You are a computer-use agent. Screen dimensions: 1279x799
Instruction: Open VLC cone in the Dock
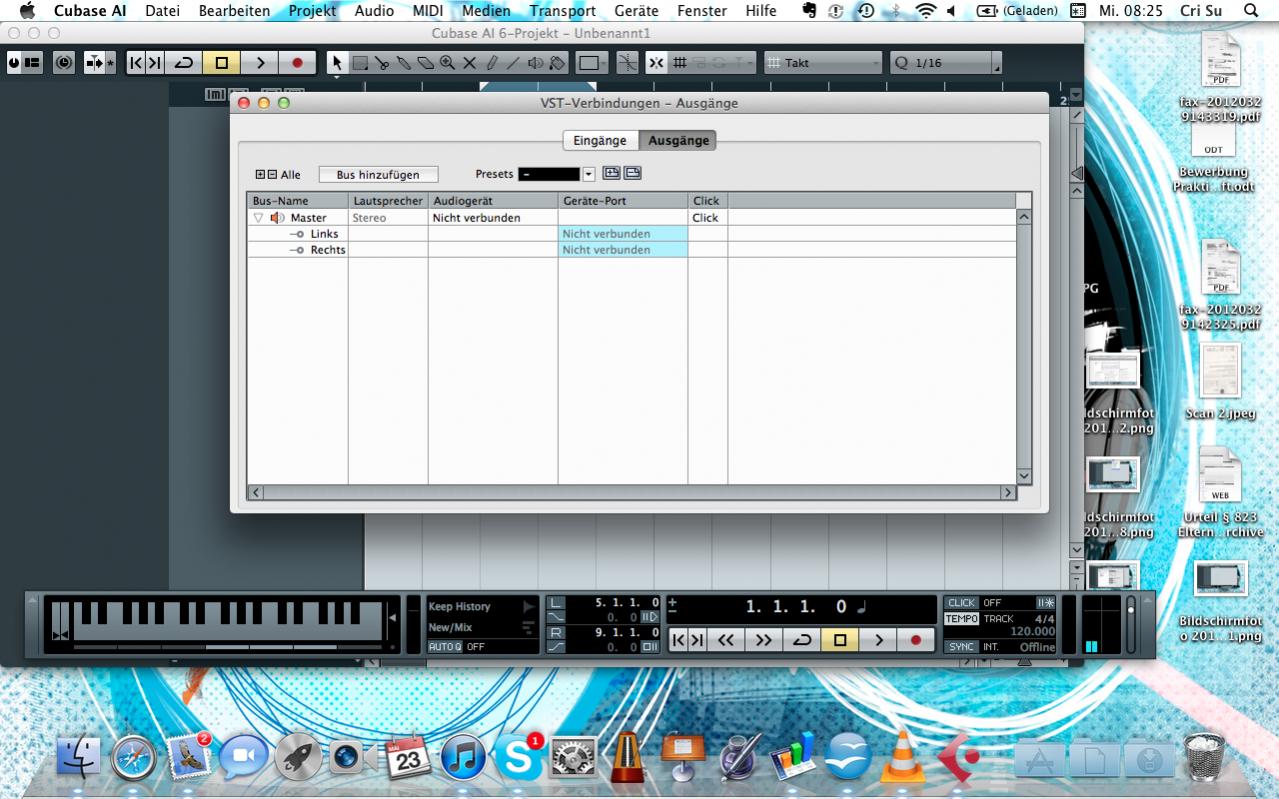pyautogui.click(x=903, y=758)
